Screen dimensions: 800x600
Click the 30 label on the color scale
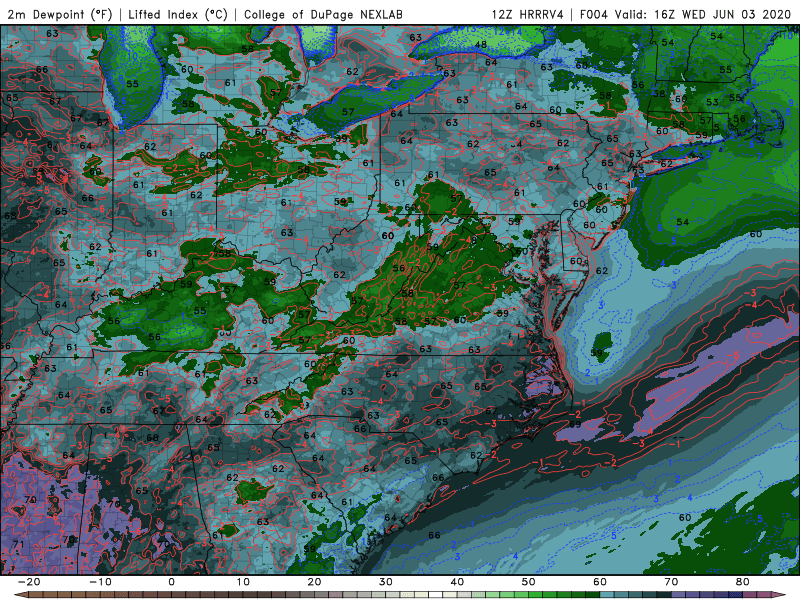[x=386, y=582]
